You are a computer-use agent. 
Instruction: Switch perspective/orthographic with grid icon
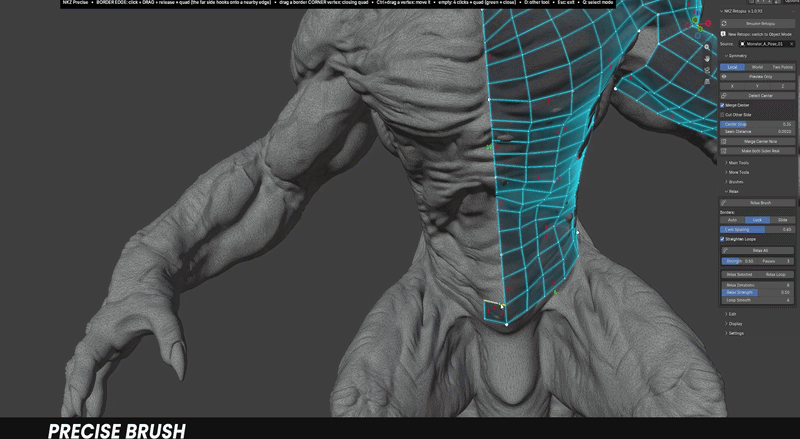click(x=707, y=81)
